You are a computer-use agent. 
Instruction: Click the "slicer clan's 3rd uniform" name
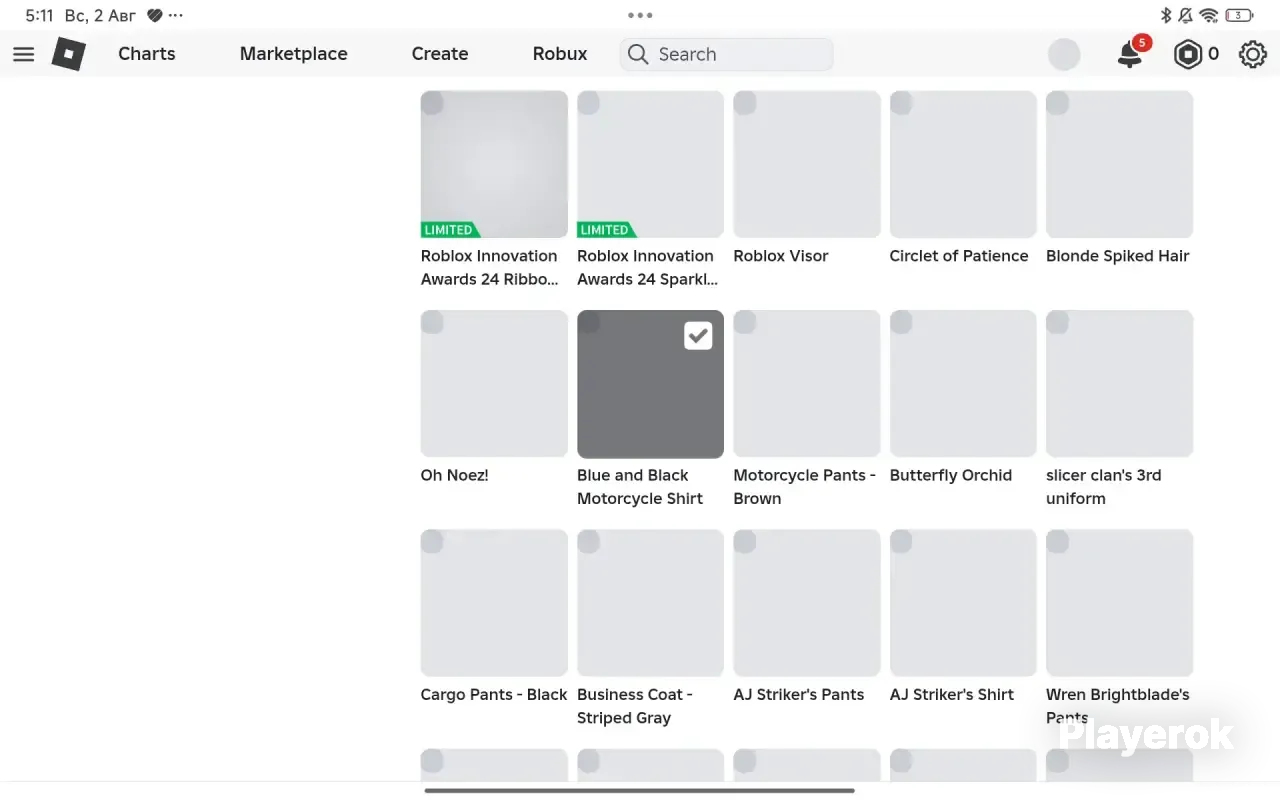(x=1104, y=487)
